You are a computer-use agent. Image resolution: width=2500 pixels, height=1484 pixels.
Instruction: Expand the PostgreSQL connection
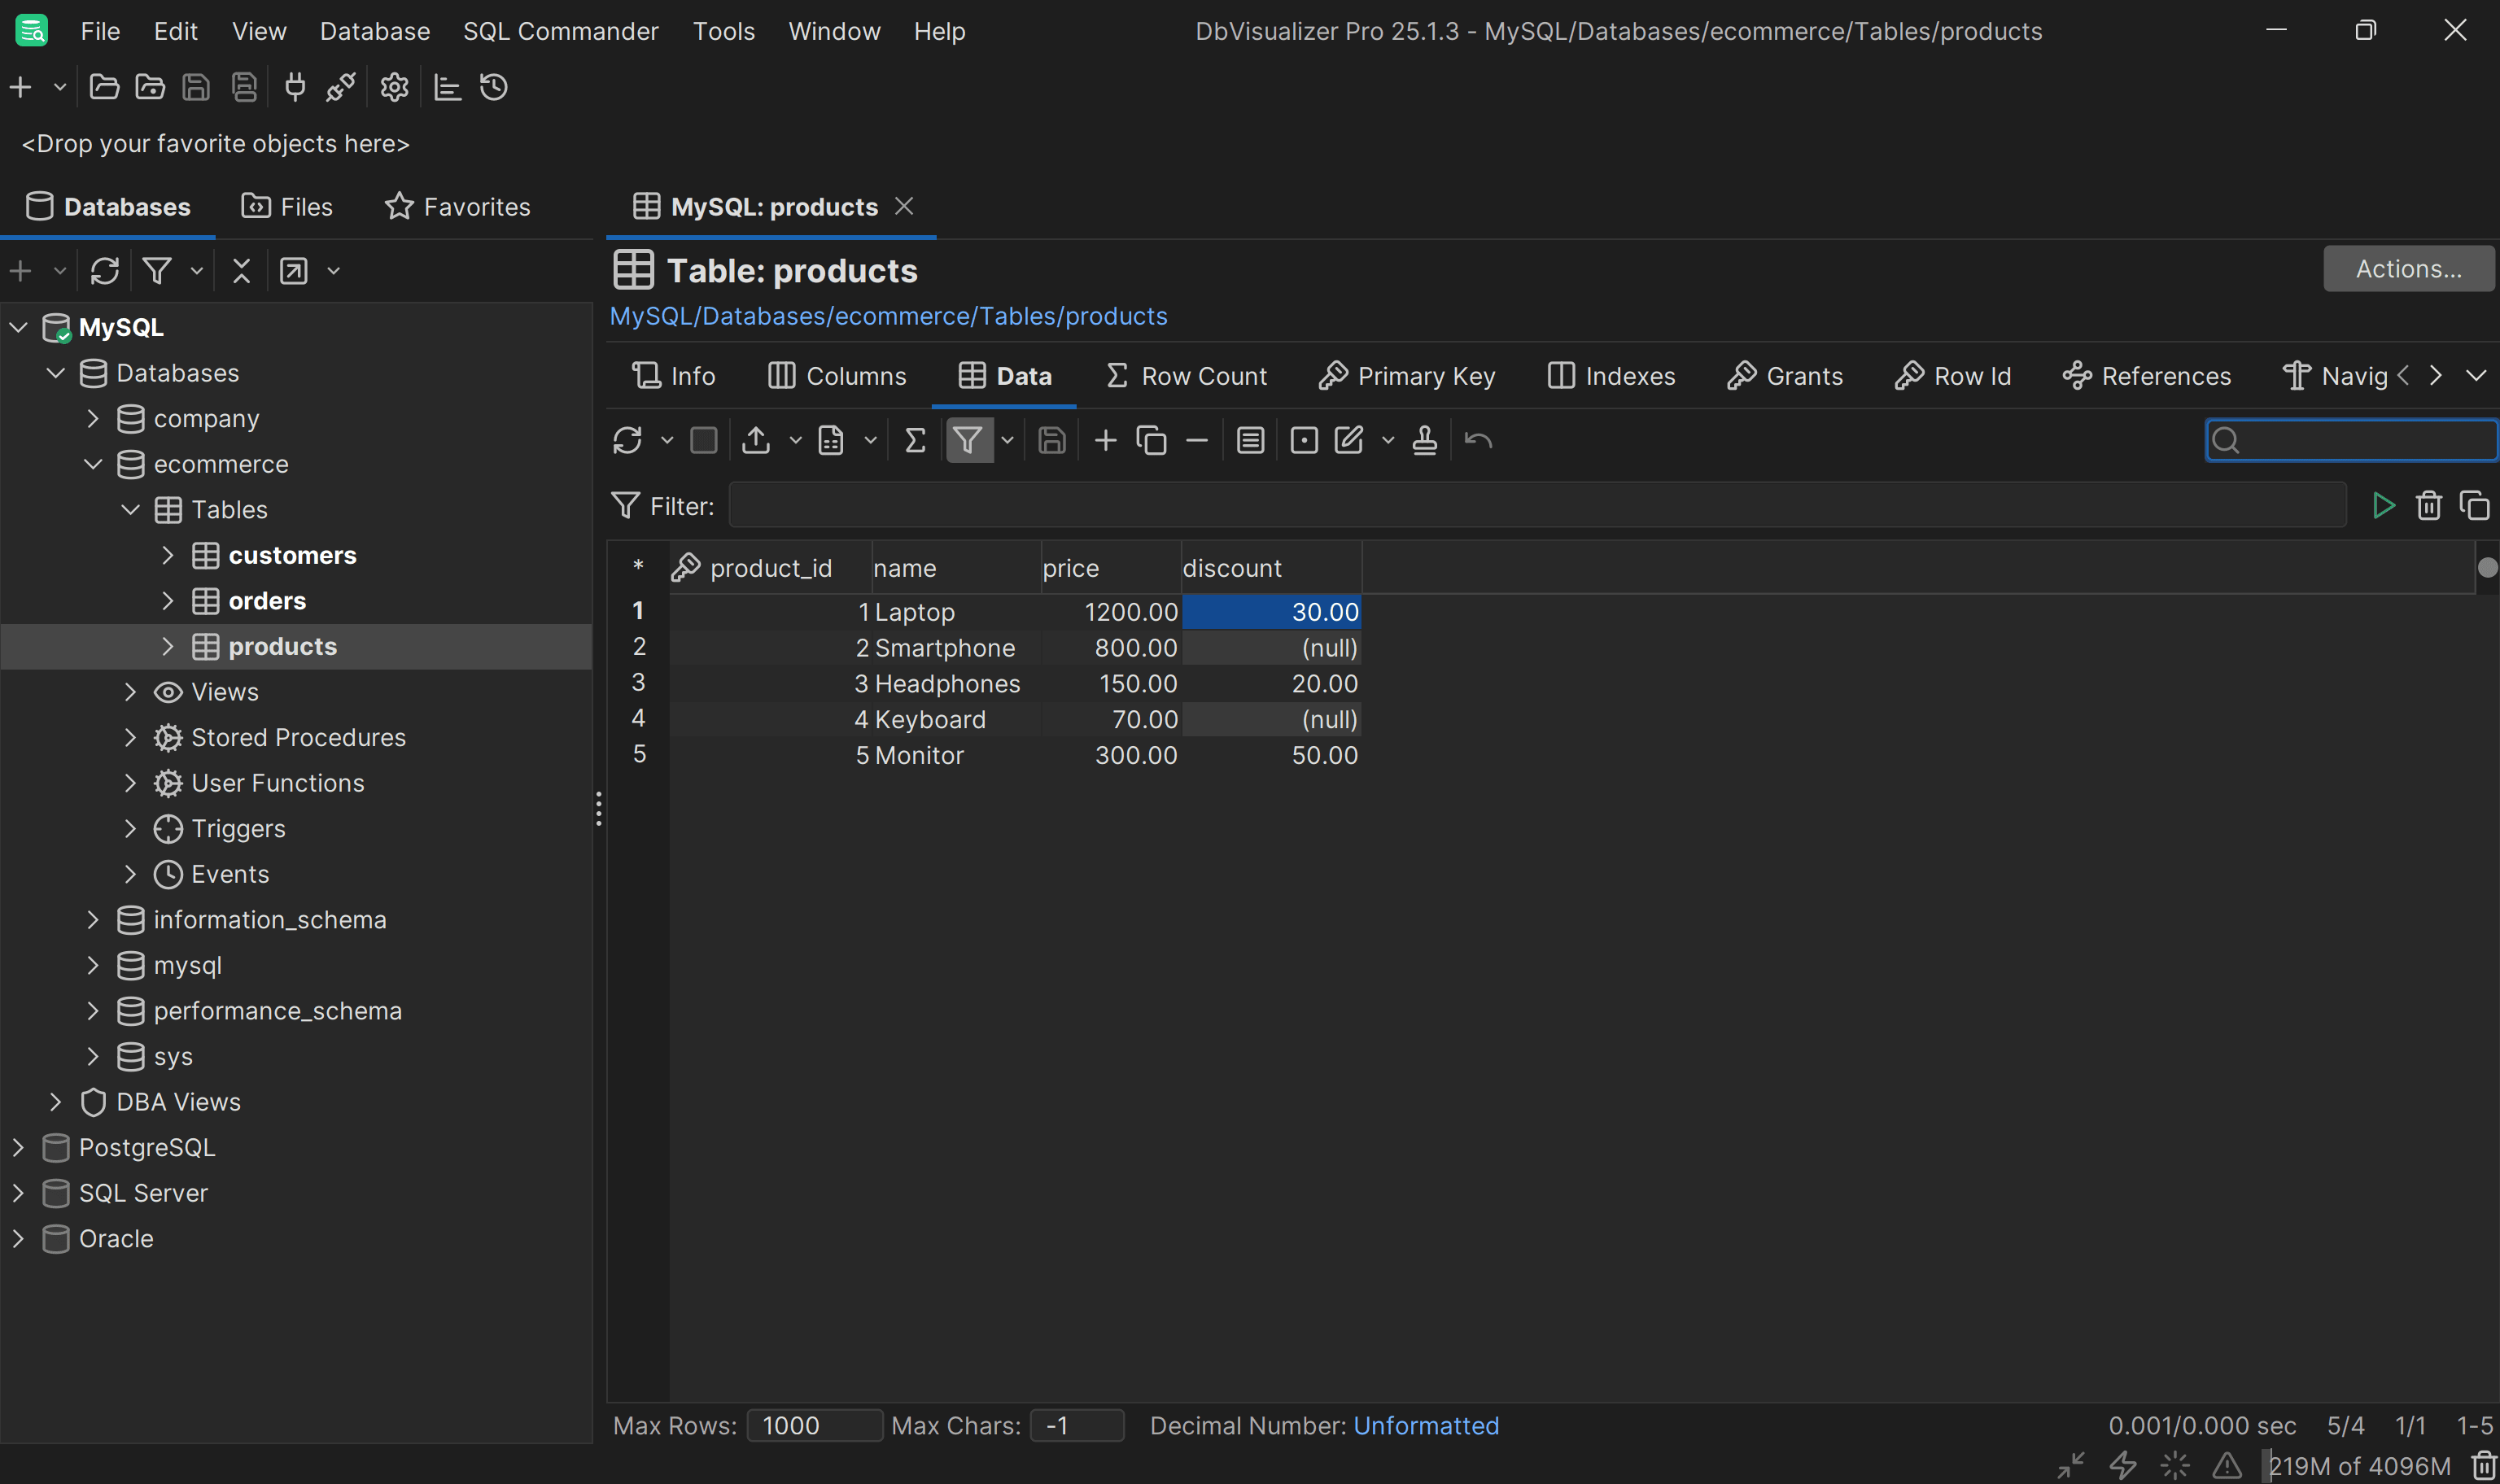tap(18, 1147)
